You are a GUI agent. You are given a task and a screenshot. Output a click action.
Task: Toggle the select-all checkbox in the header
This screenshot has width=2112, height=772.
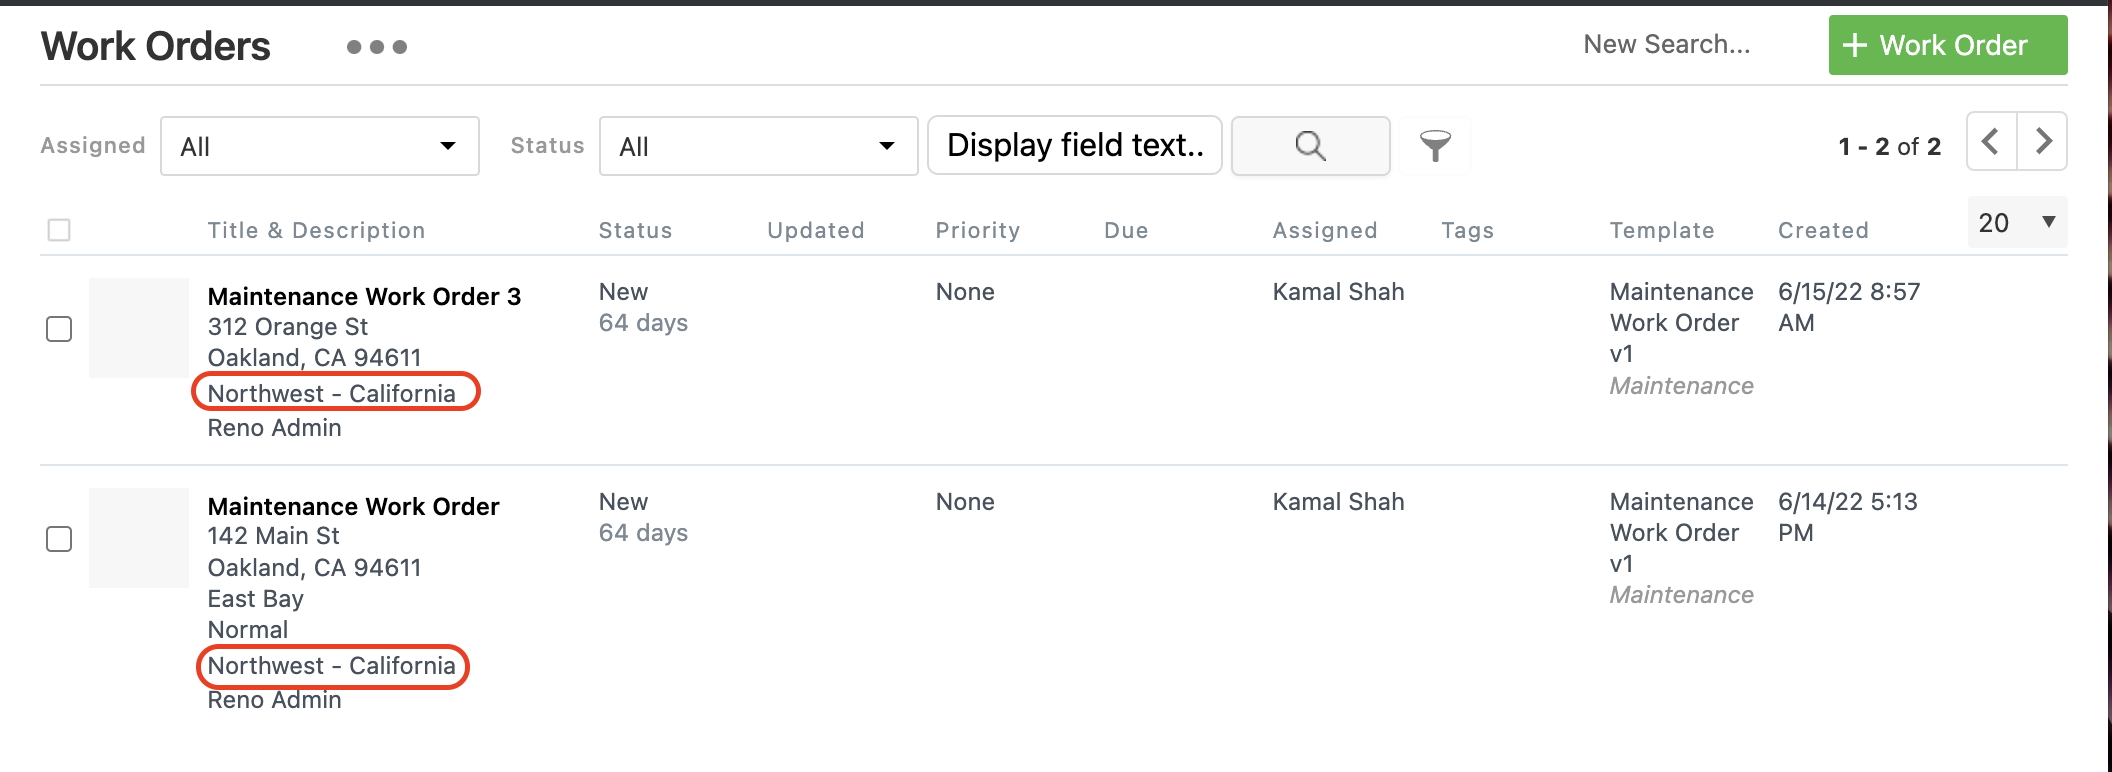click(58, 230)
